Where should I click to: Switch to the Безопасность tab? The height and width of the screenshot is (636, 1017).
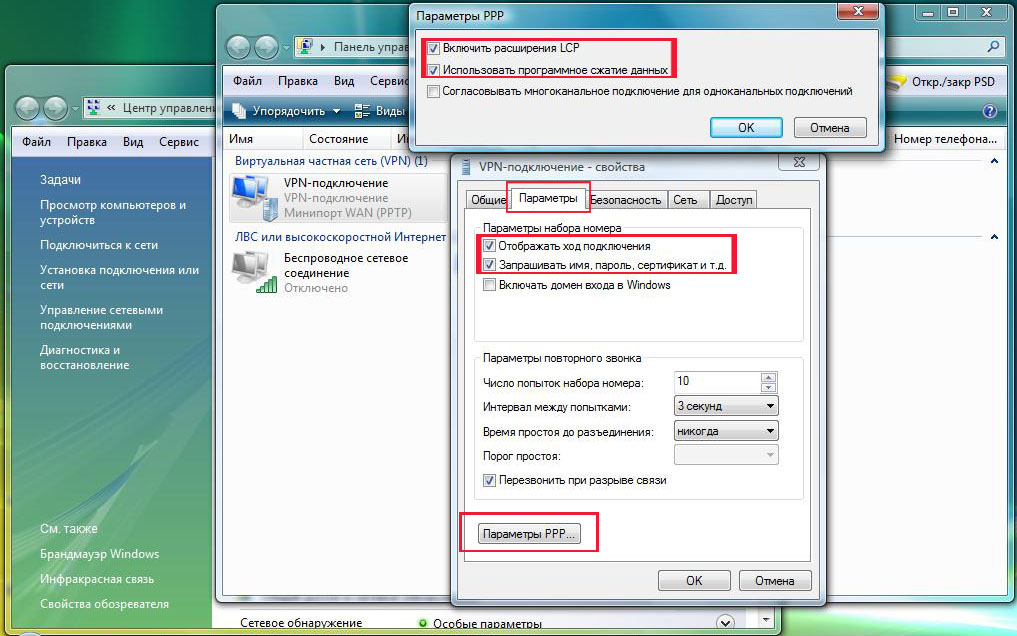pos(627,200)
